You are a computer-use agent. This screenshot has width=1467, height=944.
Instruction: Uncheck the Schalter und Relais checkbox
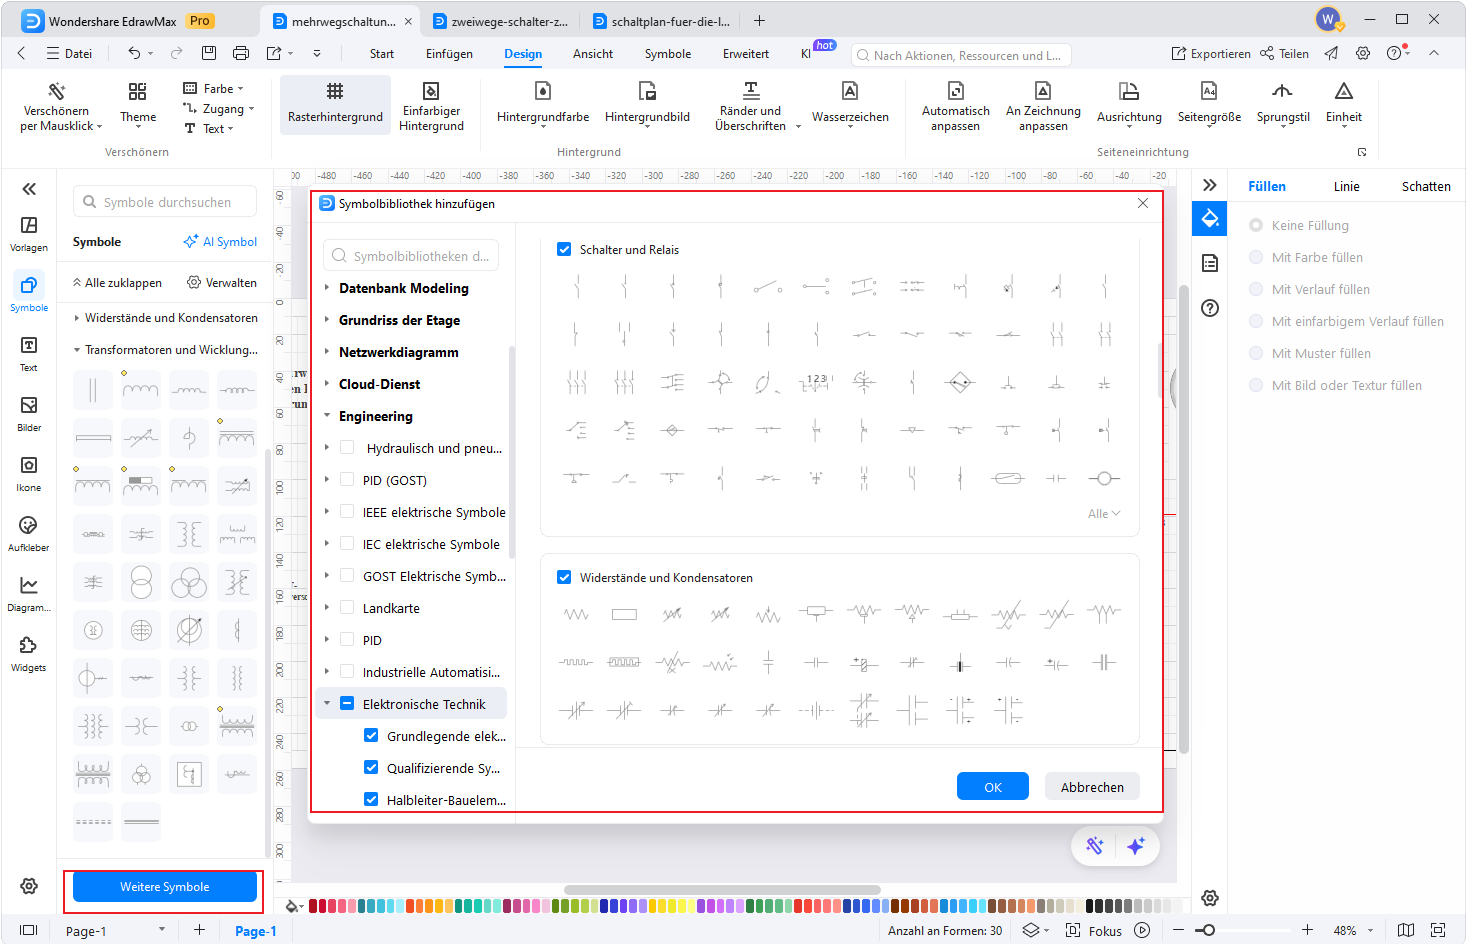[564, 249]
